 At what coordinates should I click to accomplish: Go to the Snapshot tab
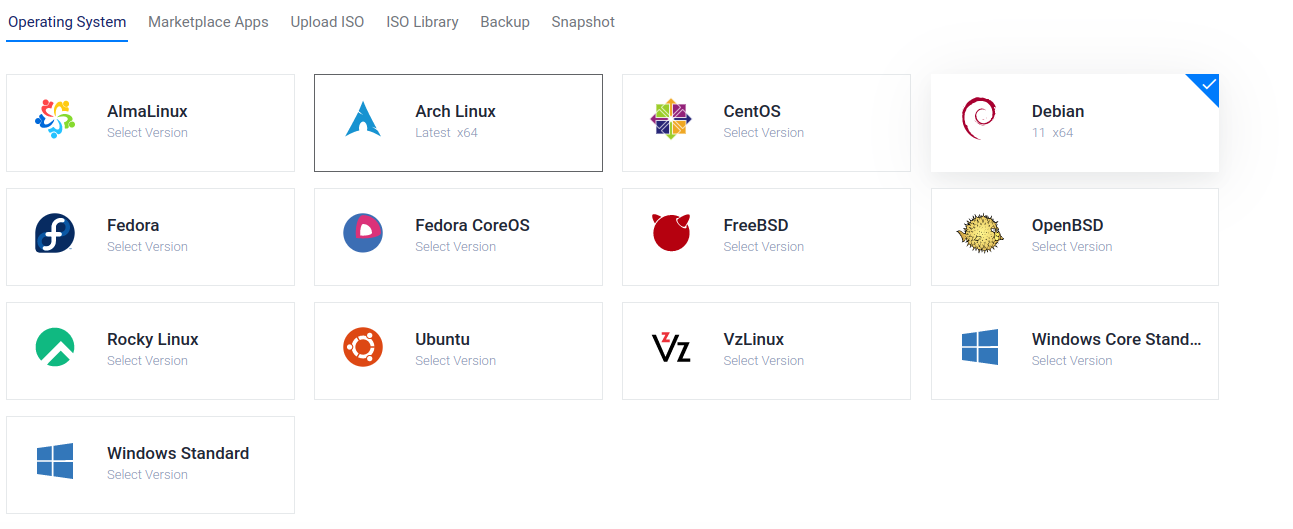coord(583,22)
